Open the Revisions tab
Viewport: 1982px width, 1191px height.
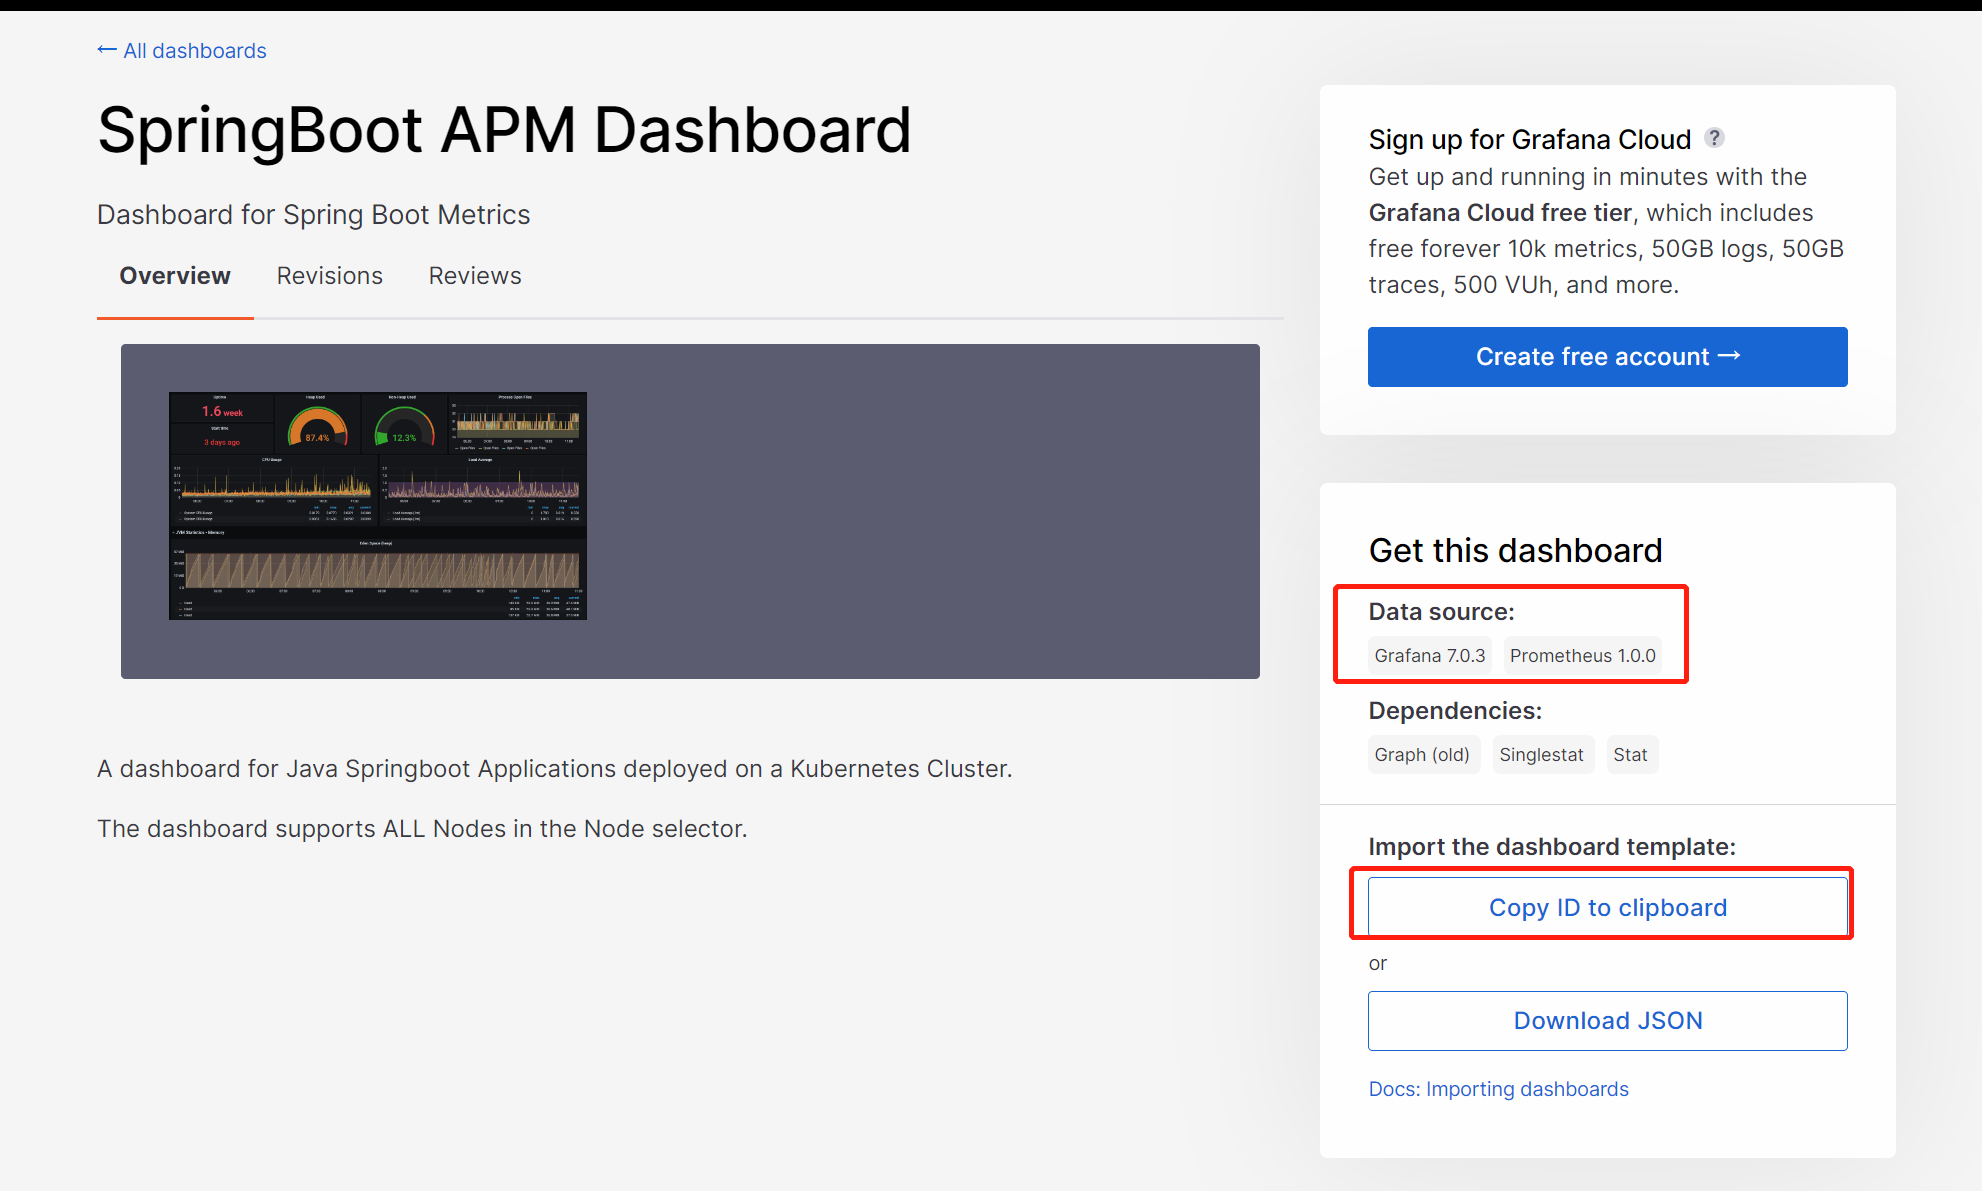(x=329, y=276)
